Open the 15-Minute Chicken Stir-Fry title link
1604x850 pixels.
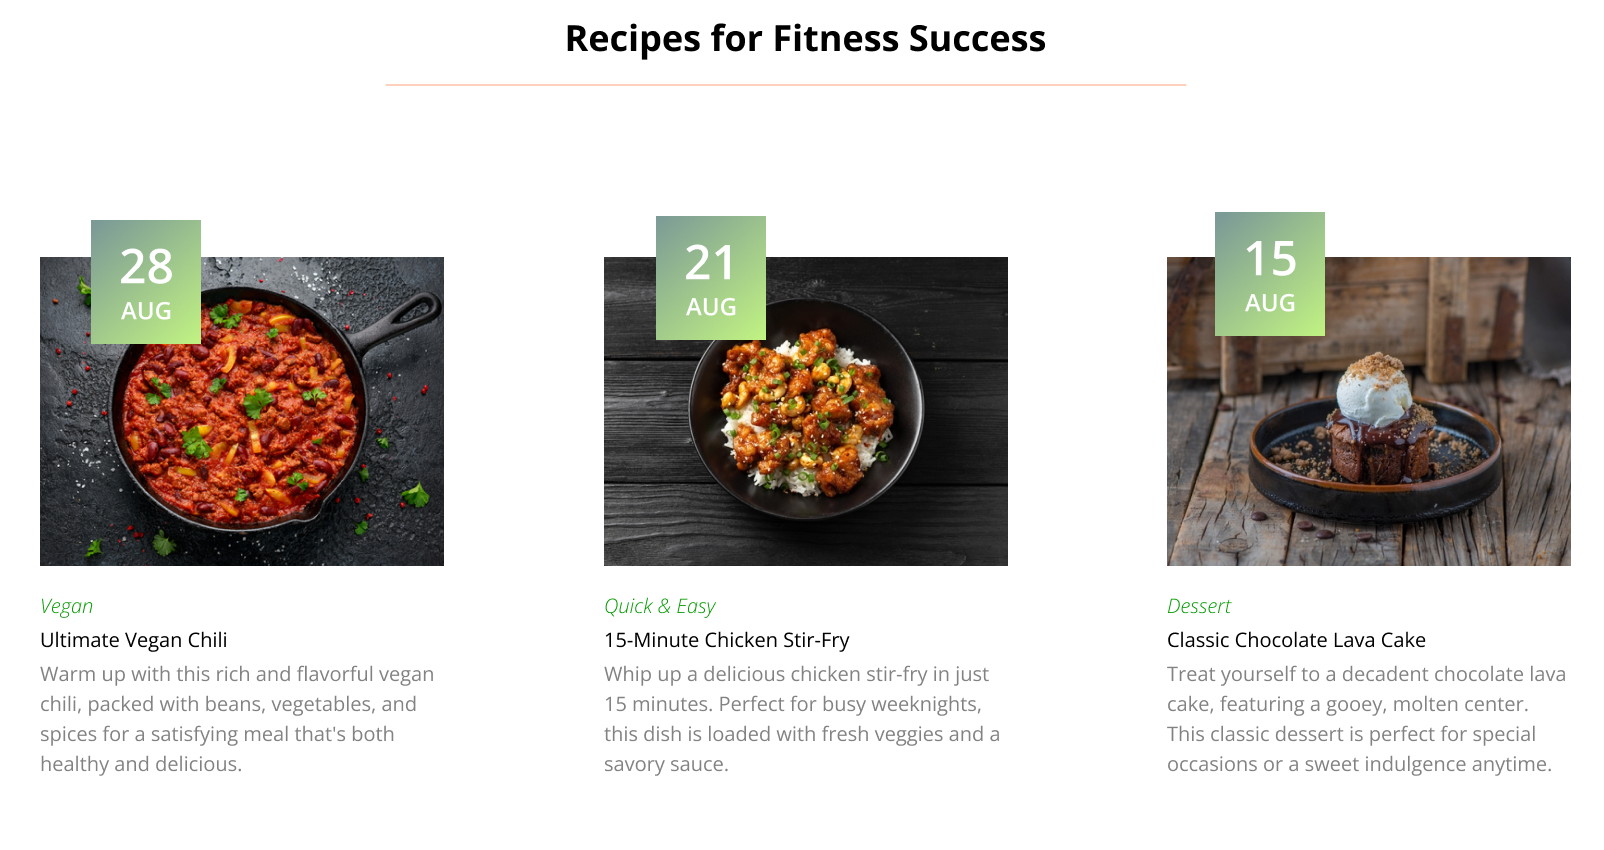(727, 640)
